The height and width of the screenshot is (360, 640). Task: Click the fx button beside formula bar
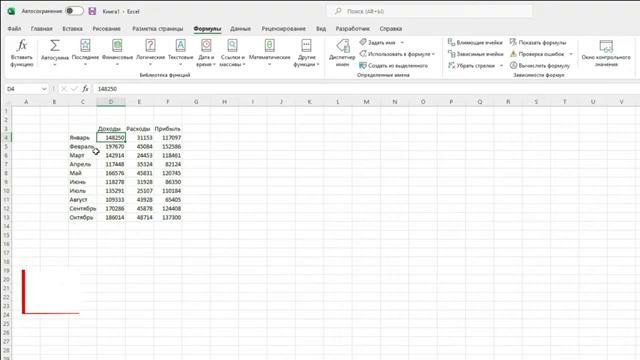(x=85, y=89)
